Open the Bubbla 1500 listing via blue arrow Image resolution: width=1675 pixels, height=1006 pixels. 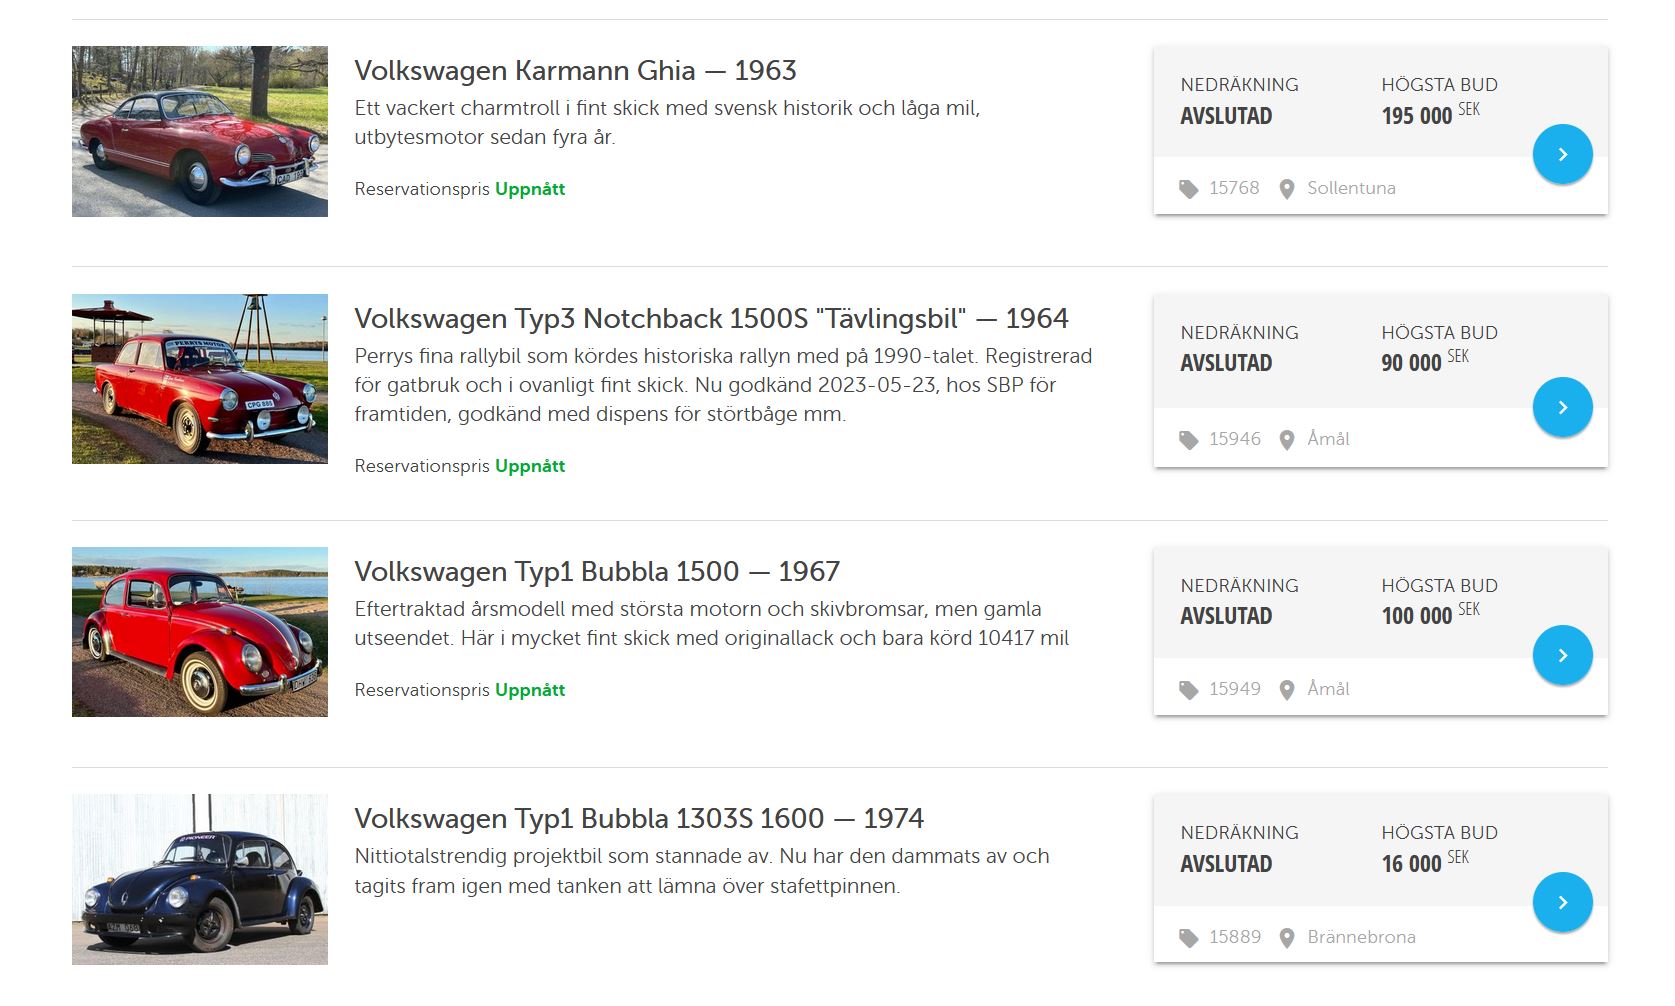pos(1562,655)
